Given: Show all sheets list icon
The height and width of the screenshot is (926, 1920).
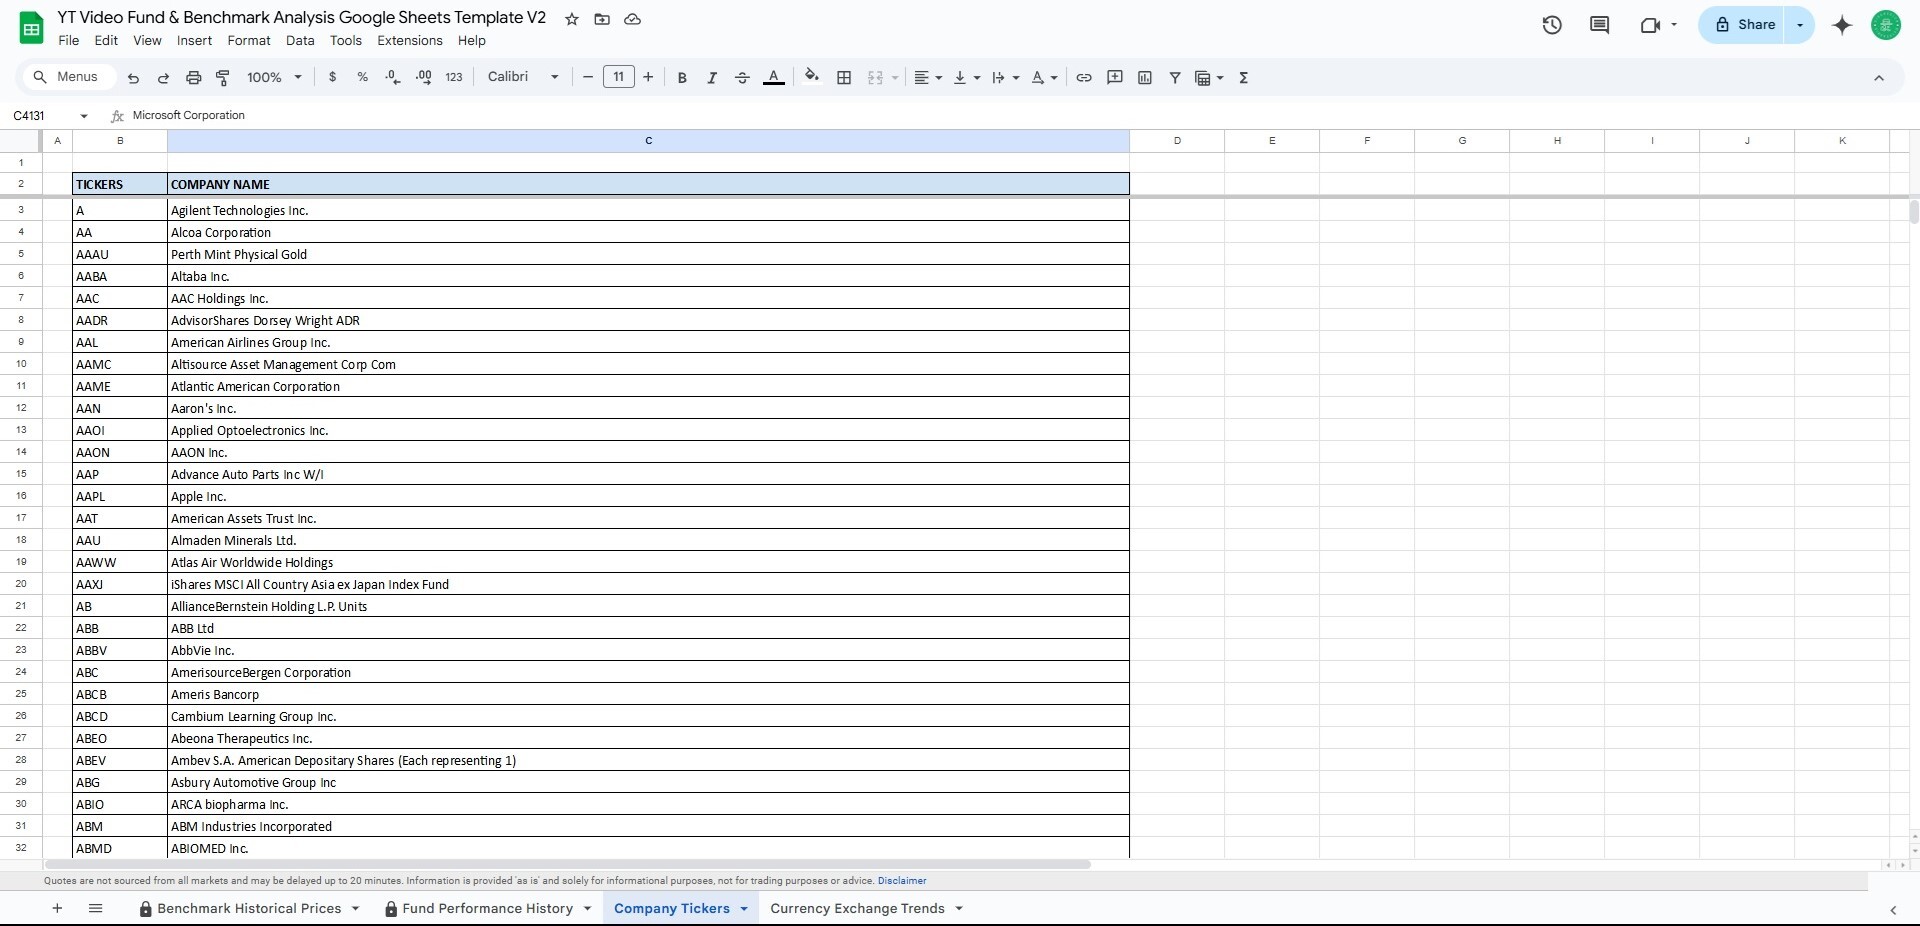Looking at the screenshot, I should click(x=96, y=908).
